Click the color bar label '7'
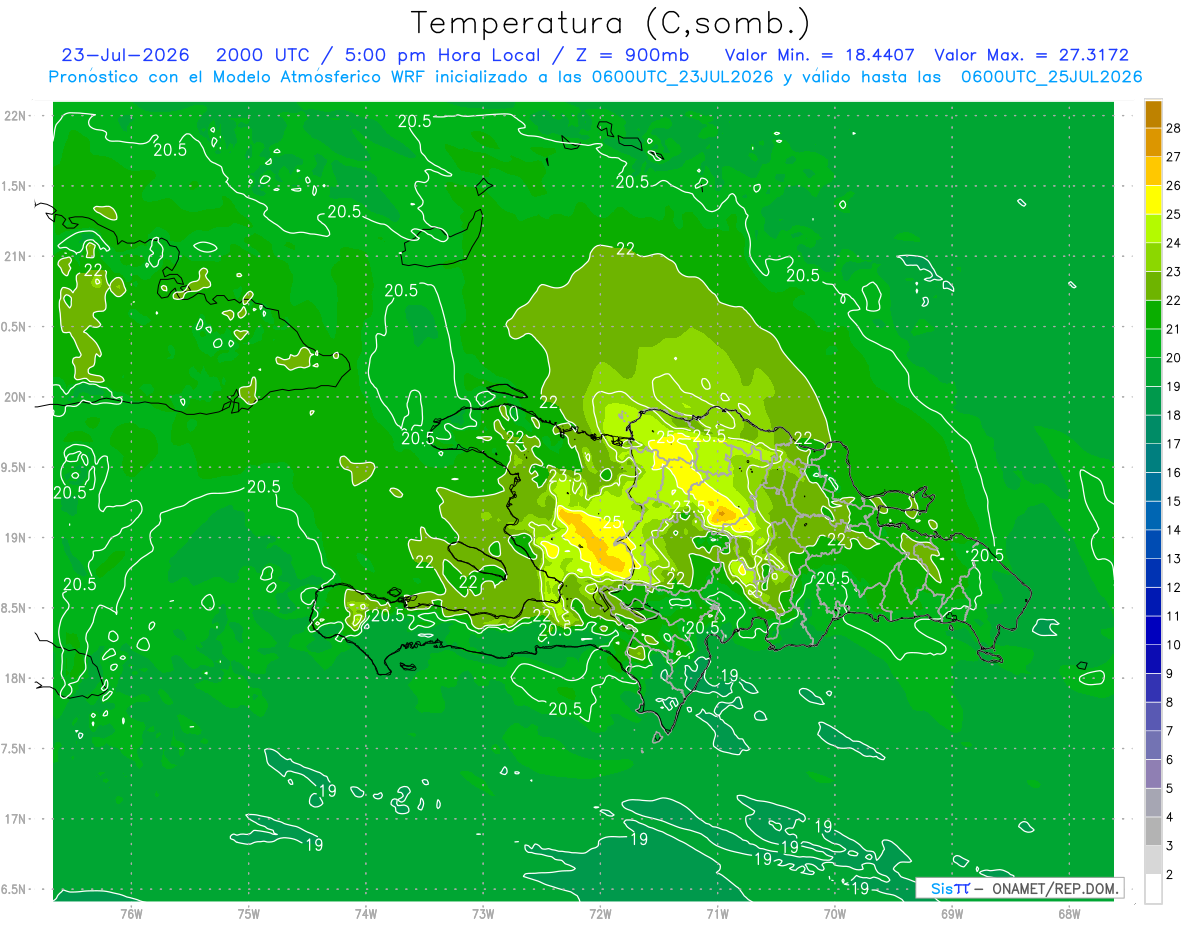This screenshot has width=1200, height=927. 1170,731
